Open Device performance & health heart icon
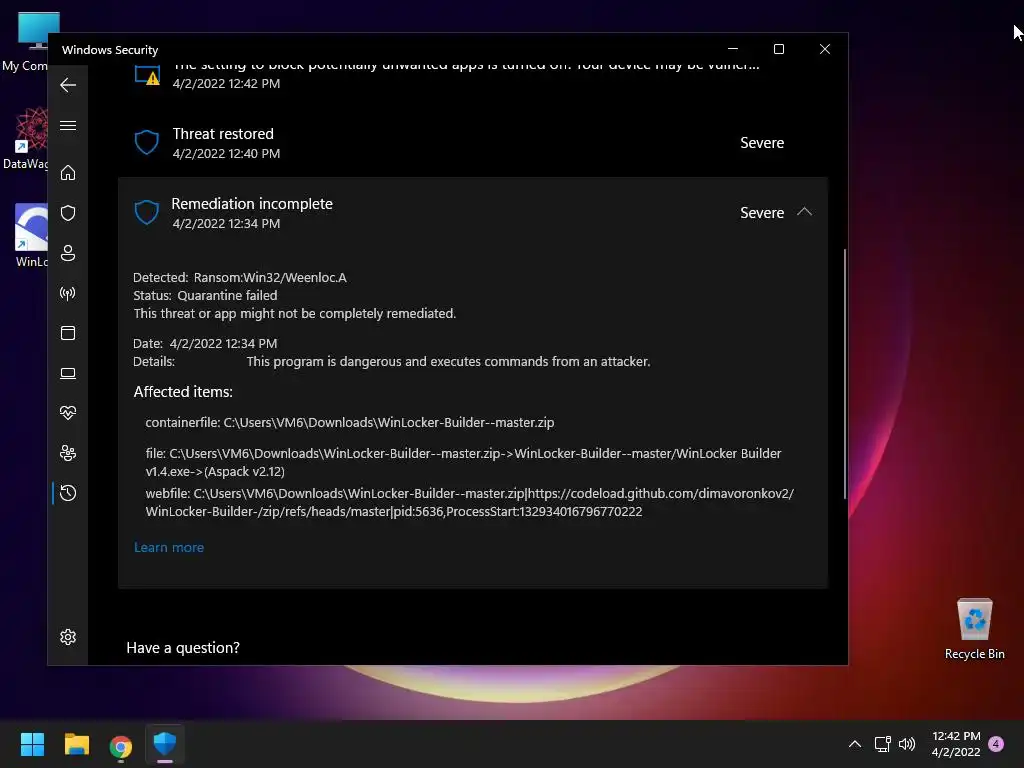1024x768 pixels. pyautogui.click(x=68, y=413)
